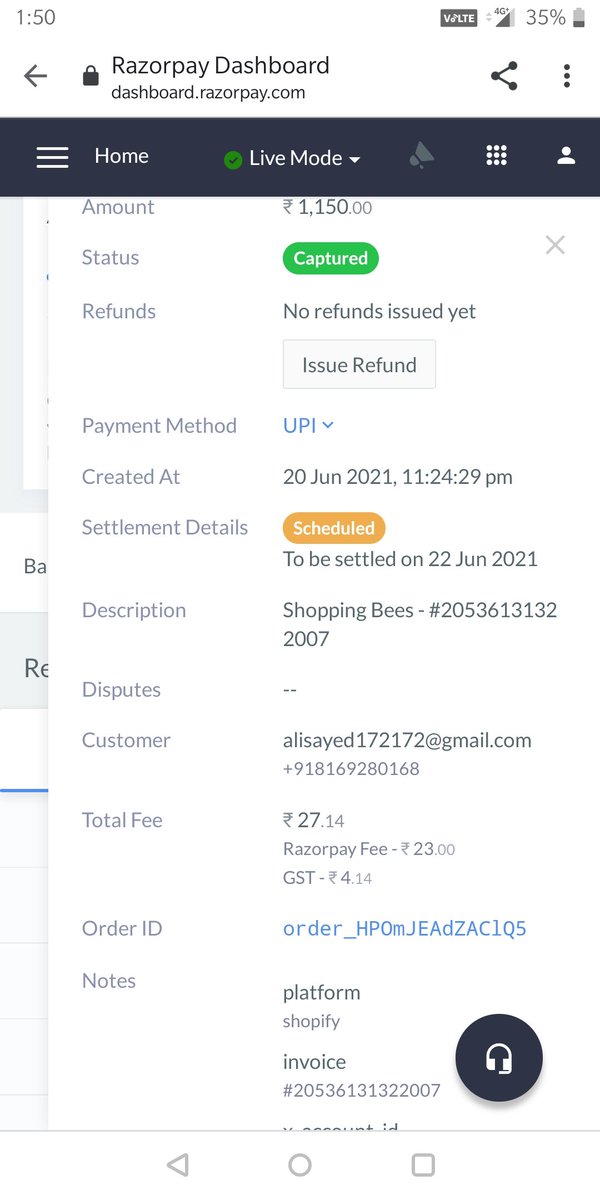Tap the Notes label
This screenshot has width=600, height=1200.
pos(109,981)
